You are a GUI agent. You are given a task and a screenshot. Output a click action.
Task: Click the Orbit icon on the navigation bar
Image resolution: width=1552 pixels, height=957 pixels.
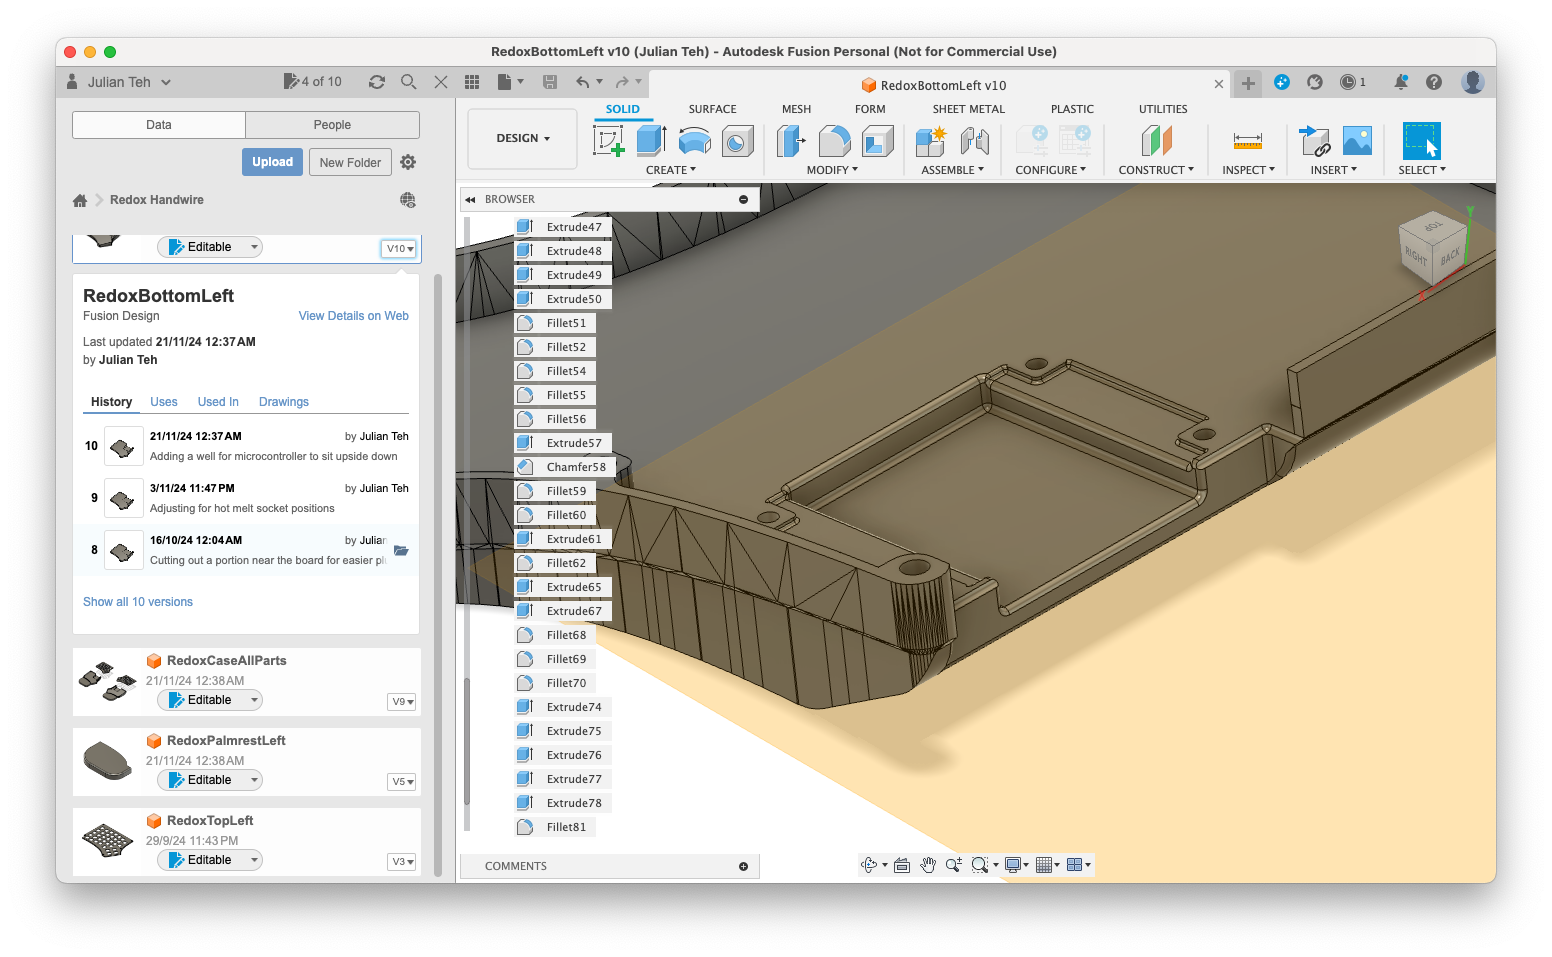[869, 864]
